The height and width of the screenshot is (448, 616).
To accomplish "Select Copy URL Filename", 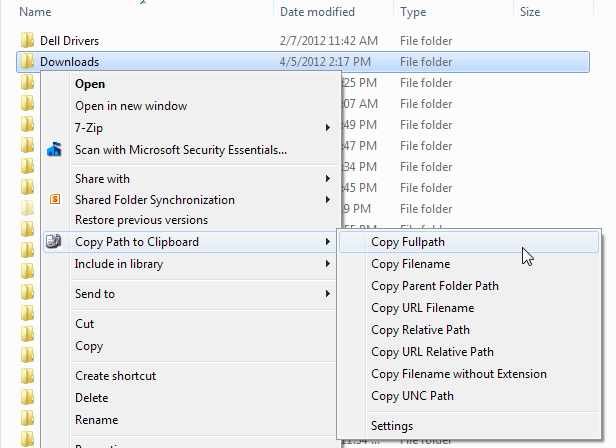I will [423, 308].
